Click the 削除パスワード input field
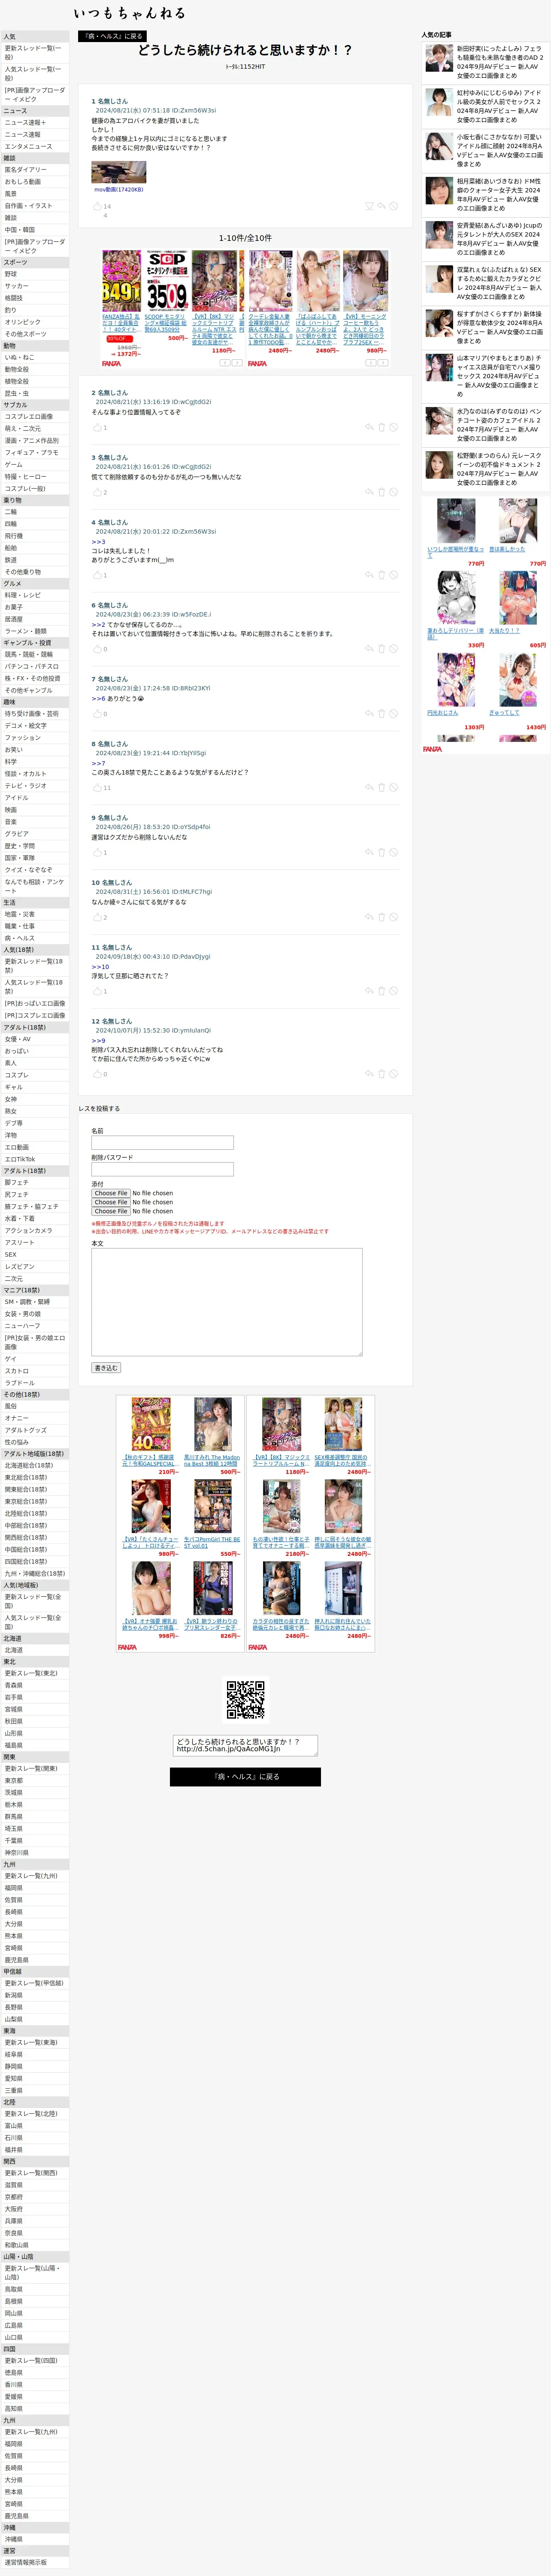551x2576 pixels. [x=162, y=1169]
